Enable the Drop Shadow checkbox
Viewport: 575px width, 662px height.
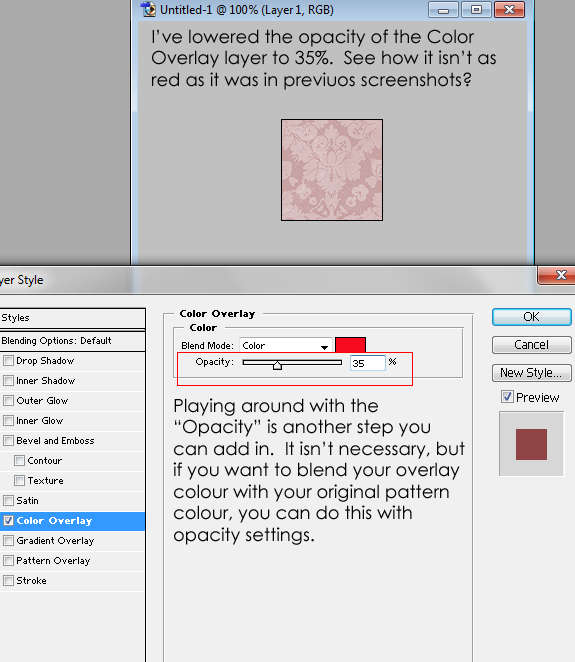pyautogui.click(x=8, y=361)
